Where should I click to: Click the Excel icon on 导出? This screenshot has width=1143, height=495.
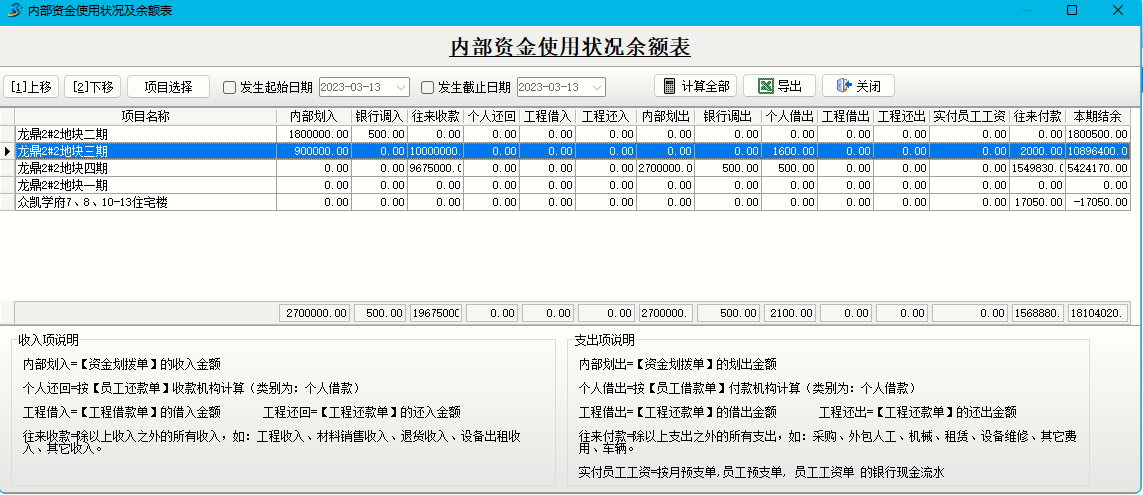(765, 86)
